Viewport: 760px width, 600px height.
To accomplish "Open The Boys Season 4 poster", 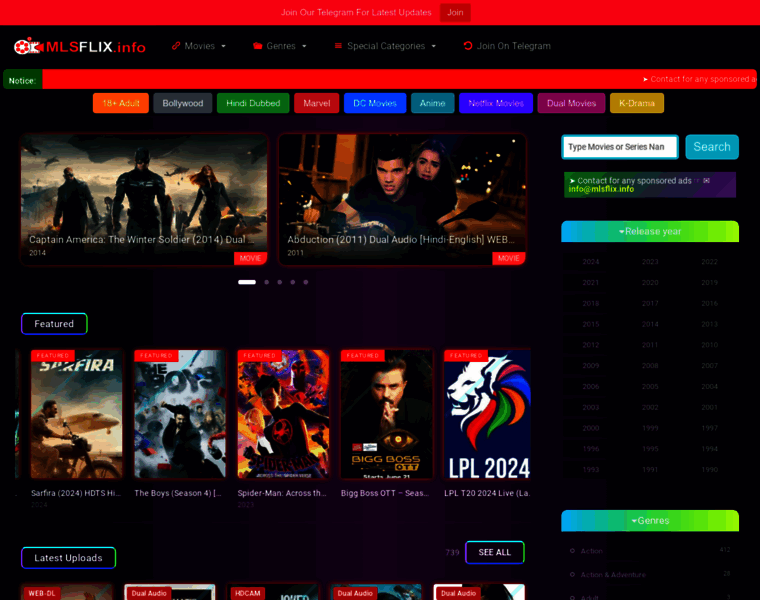I will (x=180, y=414).
